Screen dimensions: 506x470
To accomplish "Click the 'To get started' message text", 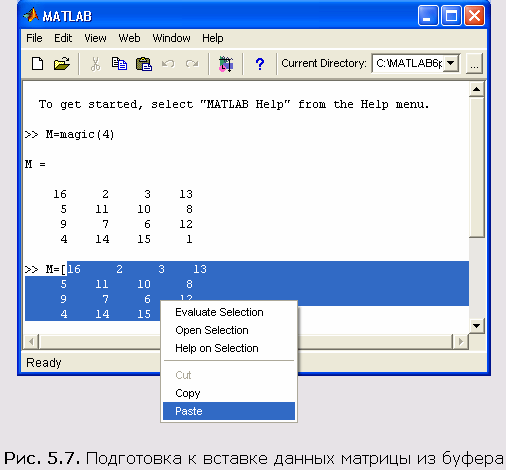I will click(234, 105).
